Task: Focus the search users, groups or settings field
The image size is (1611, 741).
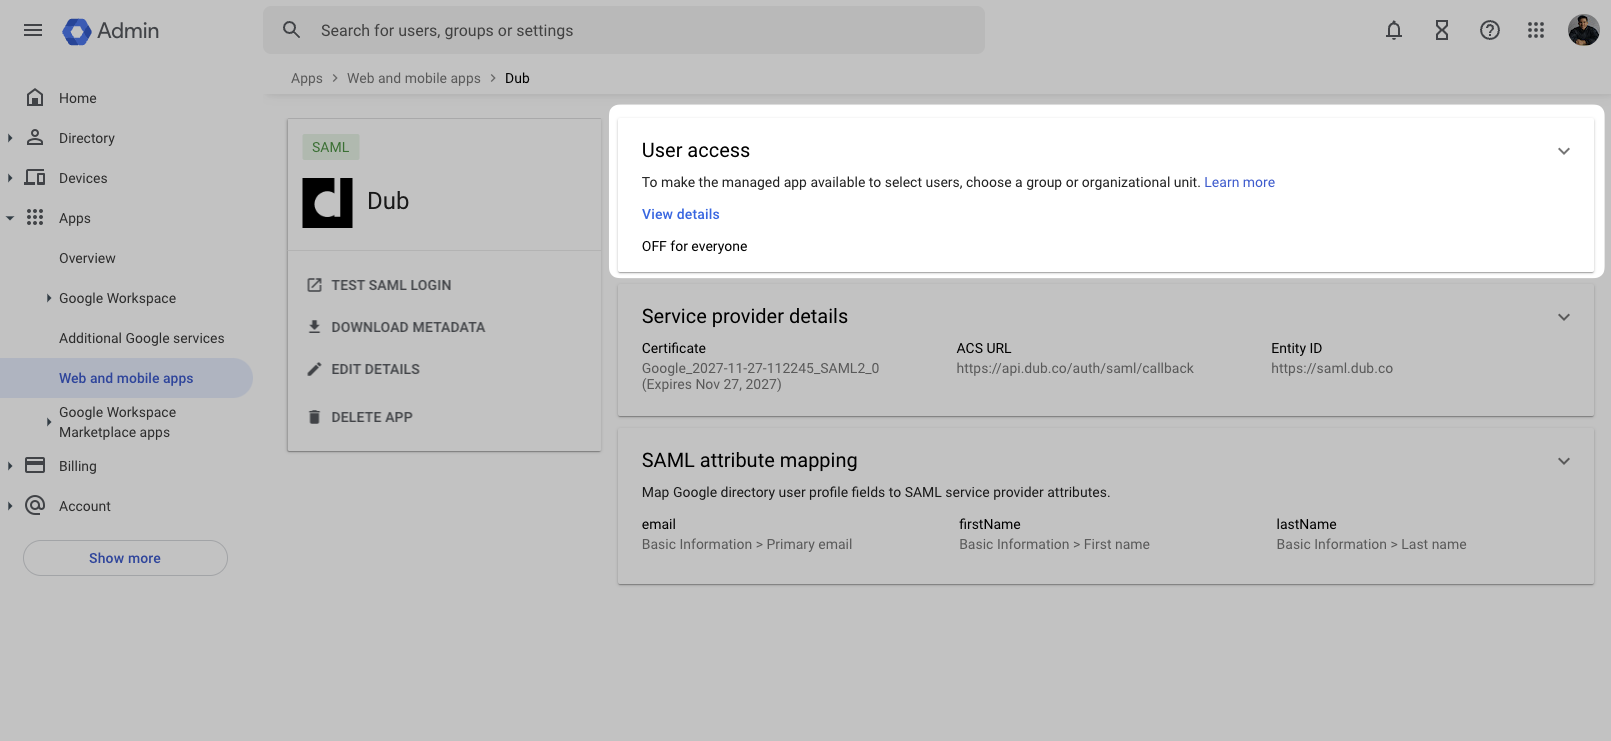Action: [624, 30]
